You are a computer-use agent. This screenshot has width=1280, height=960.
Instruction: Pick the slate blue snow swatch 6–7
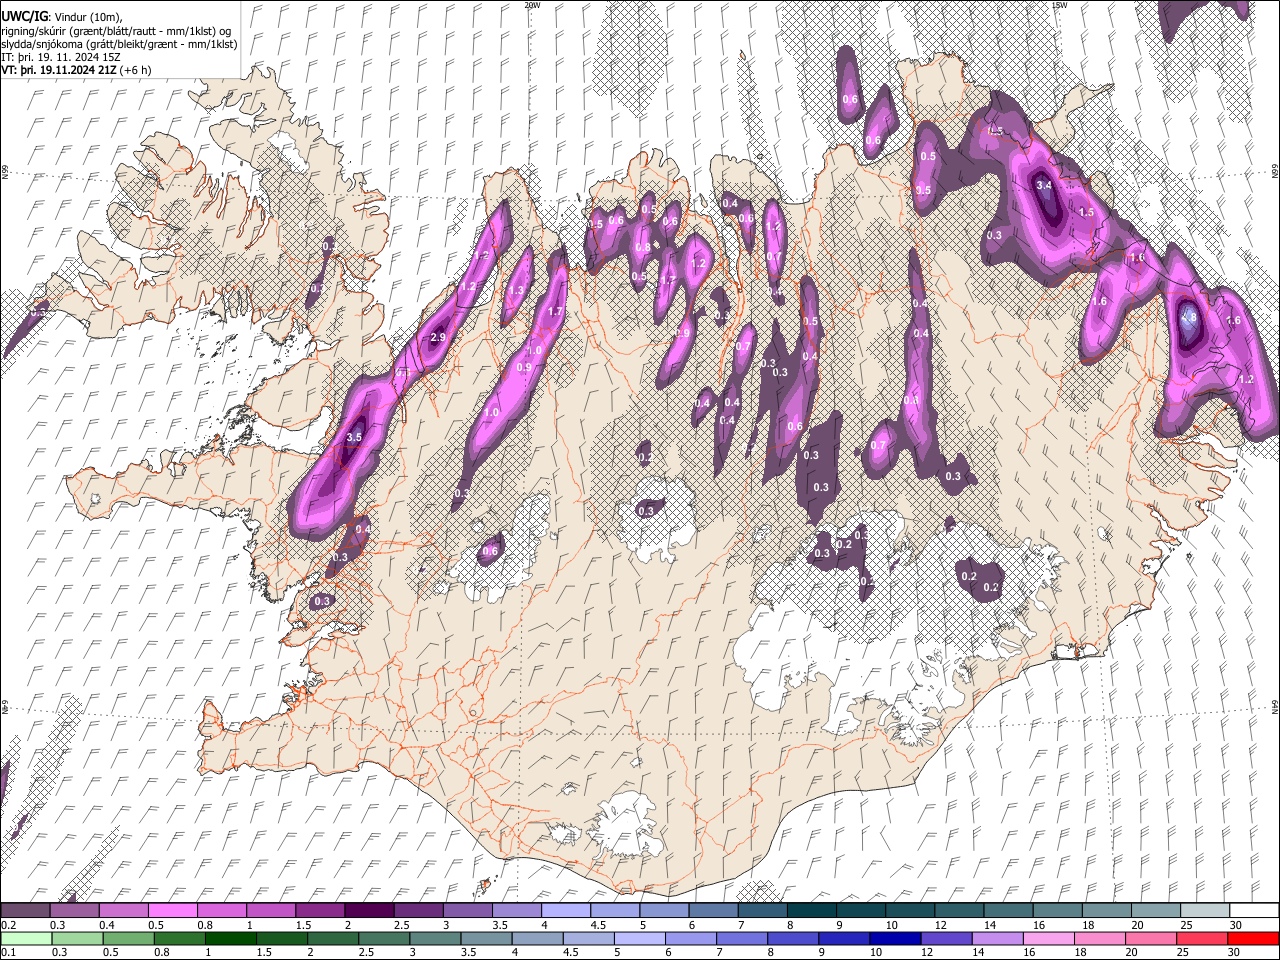click(713, 910)
